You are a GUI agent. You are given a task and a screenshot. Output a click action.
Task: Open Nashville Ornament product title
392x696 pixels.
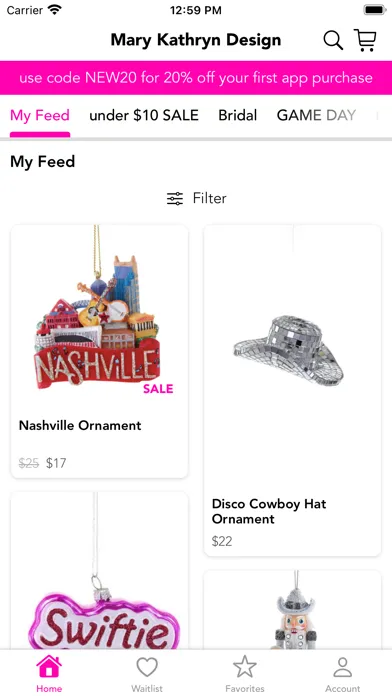point(80,425)
